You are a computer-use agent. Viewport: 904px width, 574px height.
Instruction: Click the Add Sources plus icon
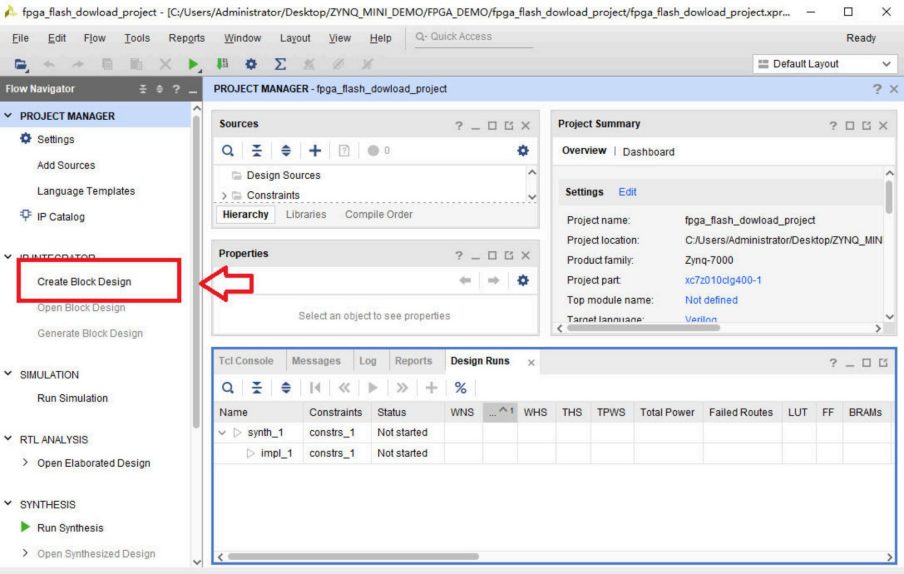tap(314, 150)
